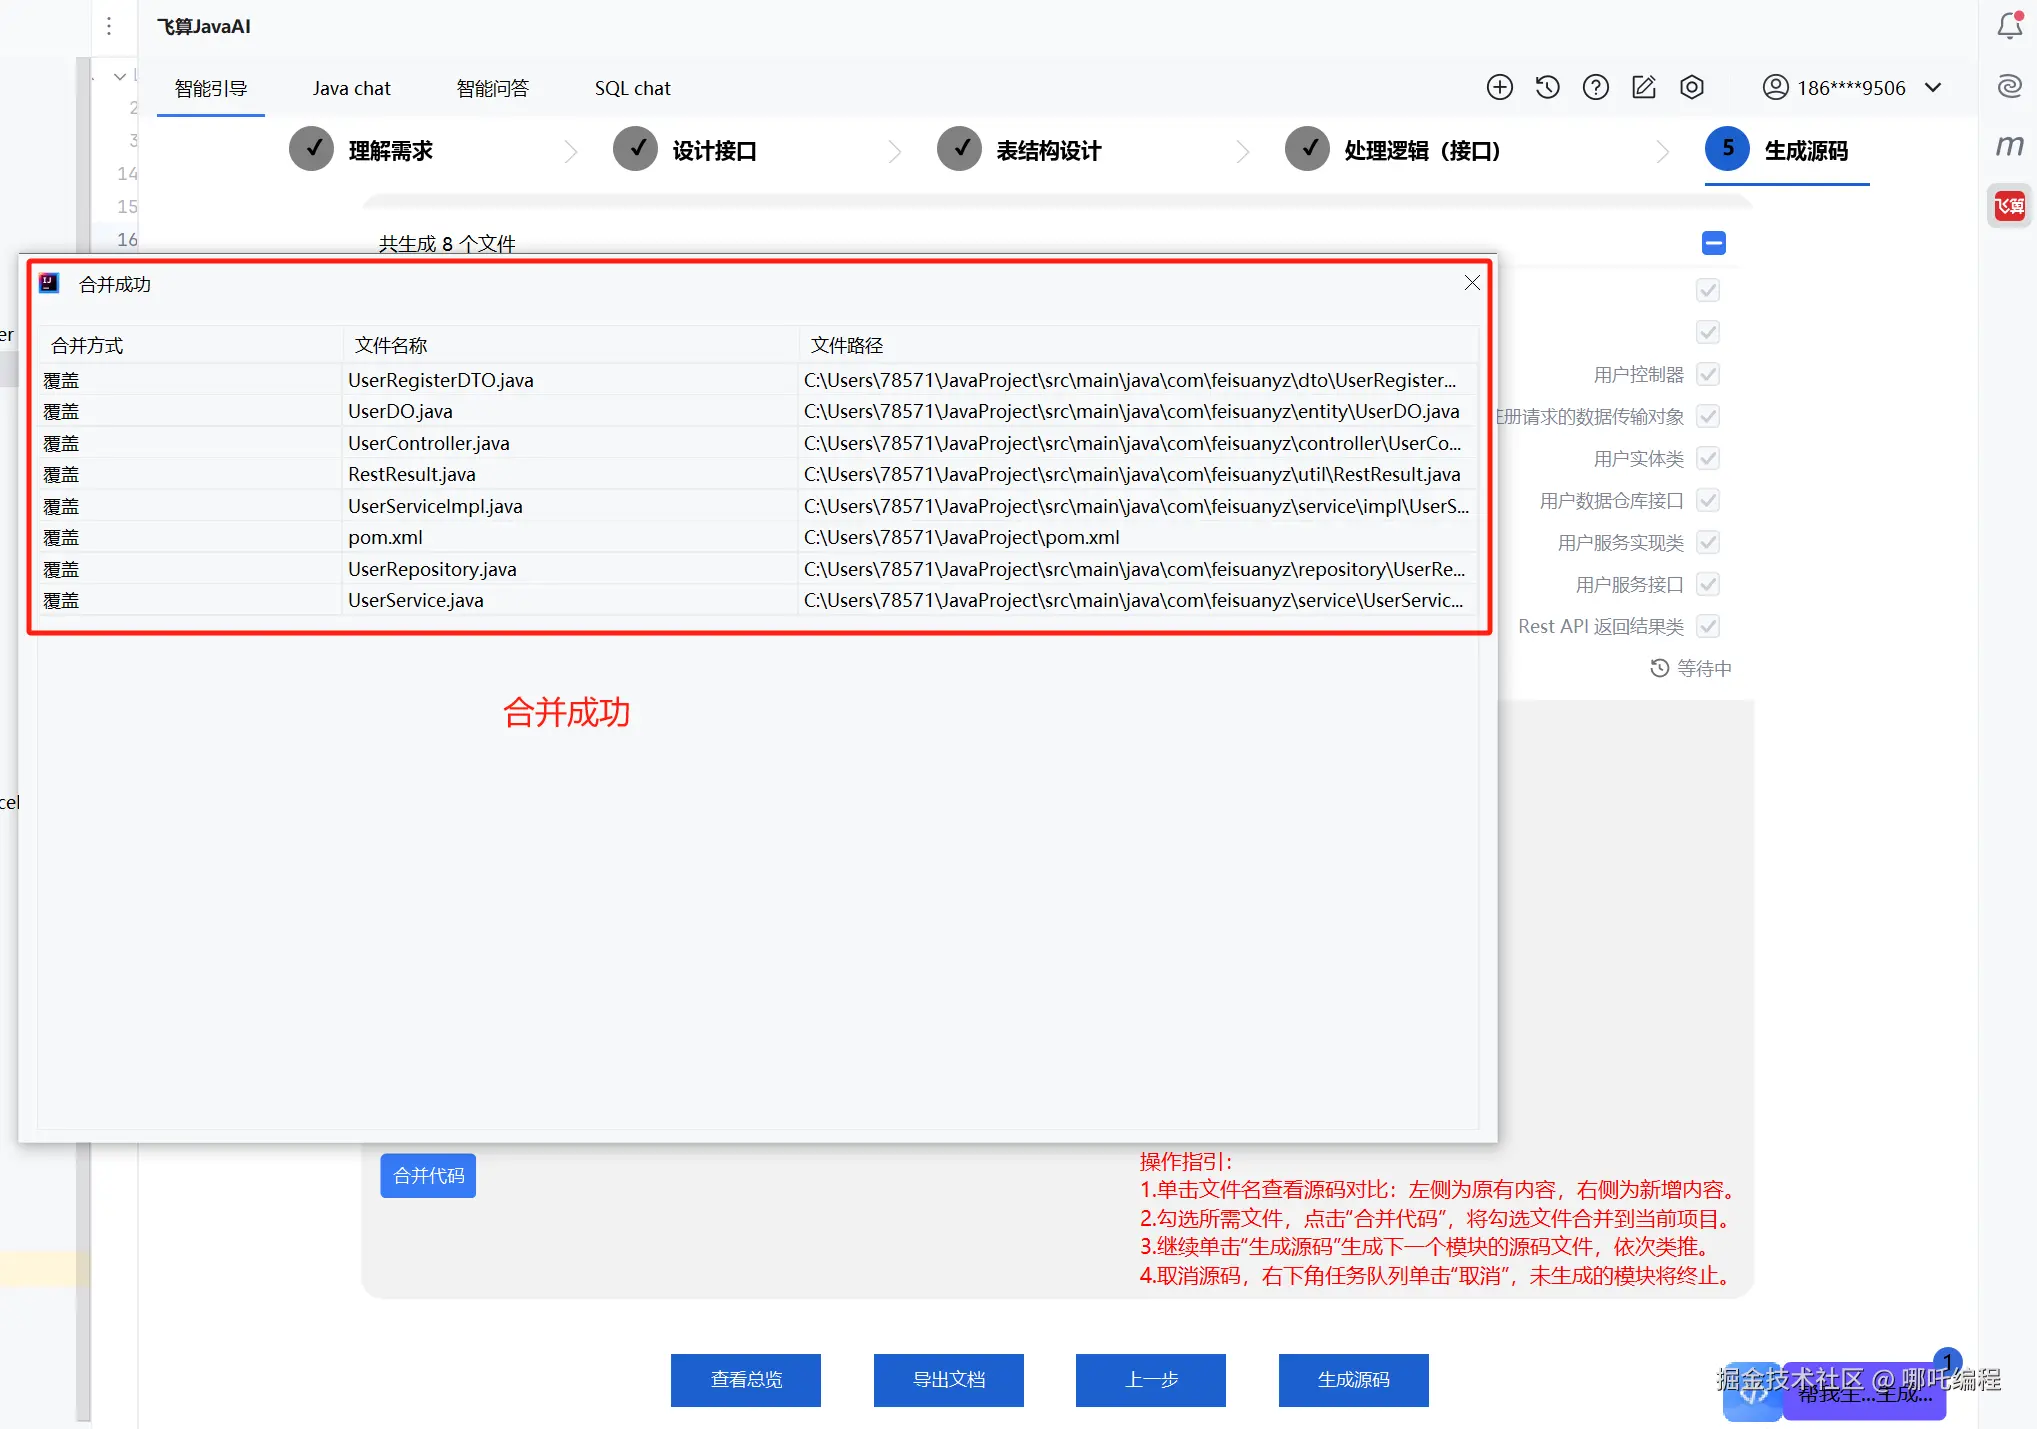Click the Maven 'm' sidebar icon
The height and width of the screenshot is (1429, 2037).
tap(2009, 146)
